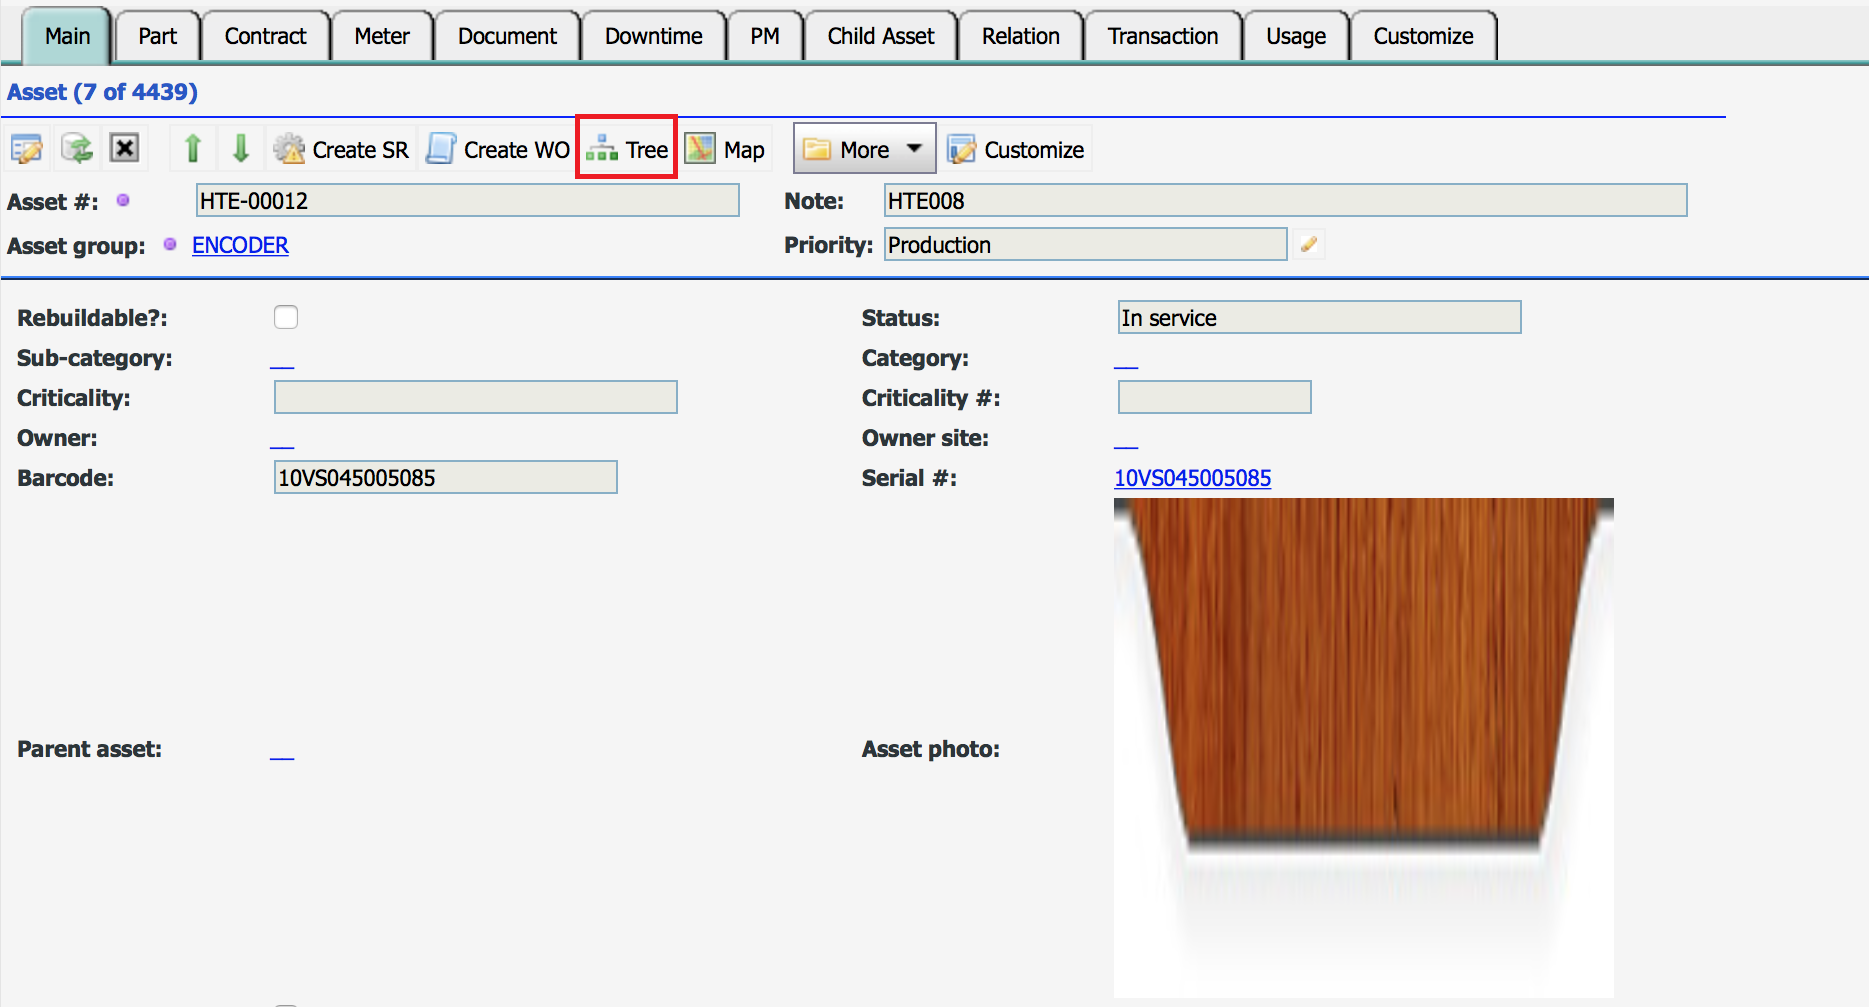Image resolution: width=1869 pixels, height=1007 pixels.
Task: Click the black X close icon
Action: pyautogui.click(x=124, y=149)
